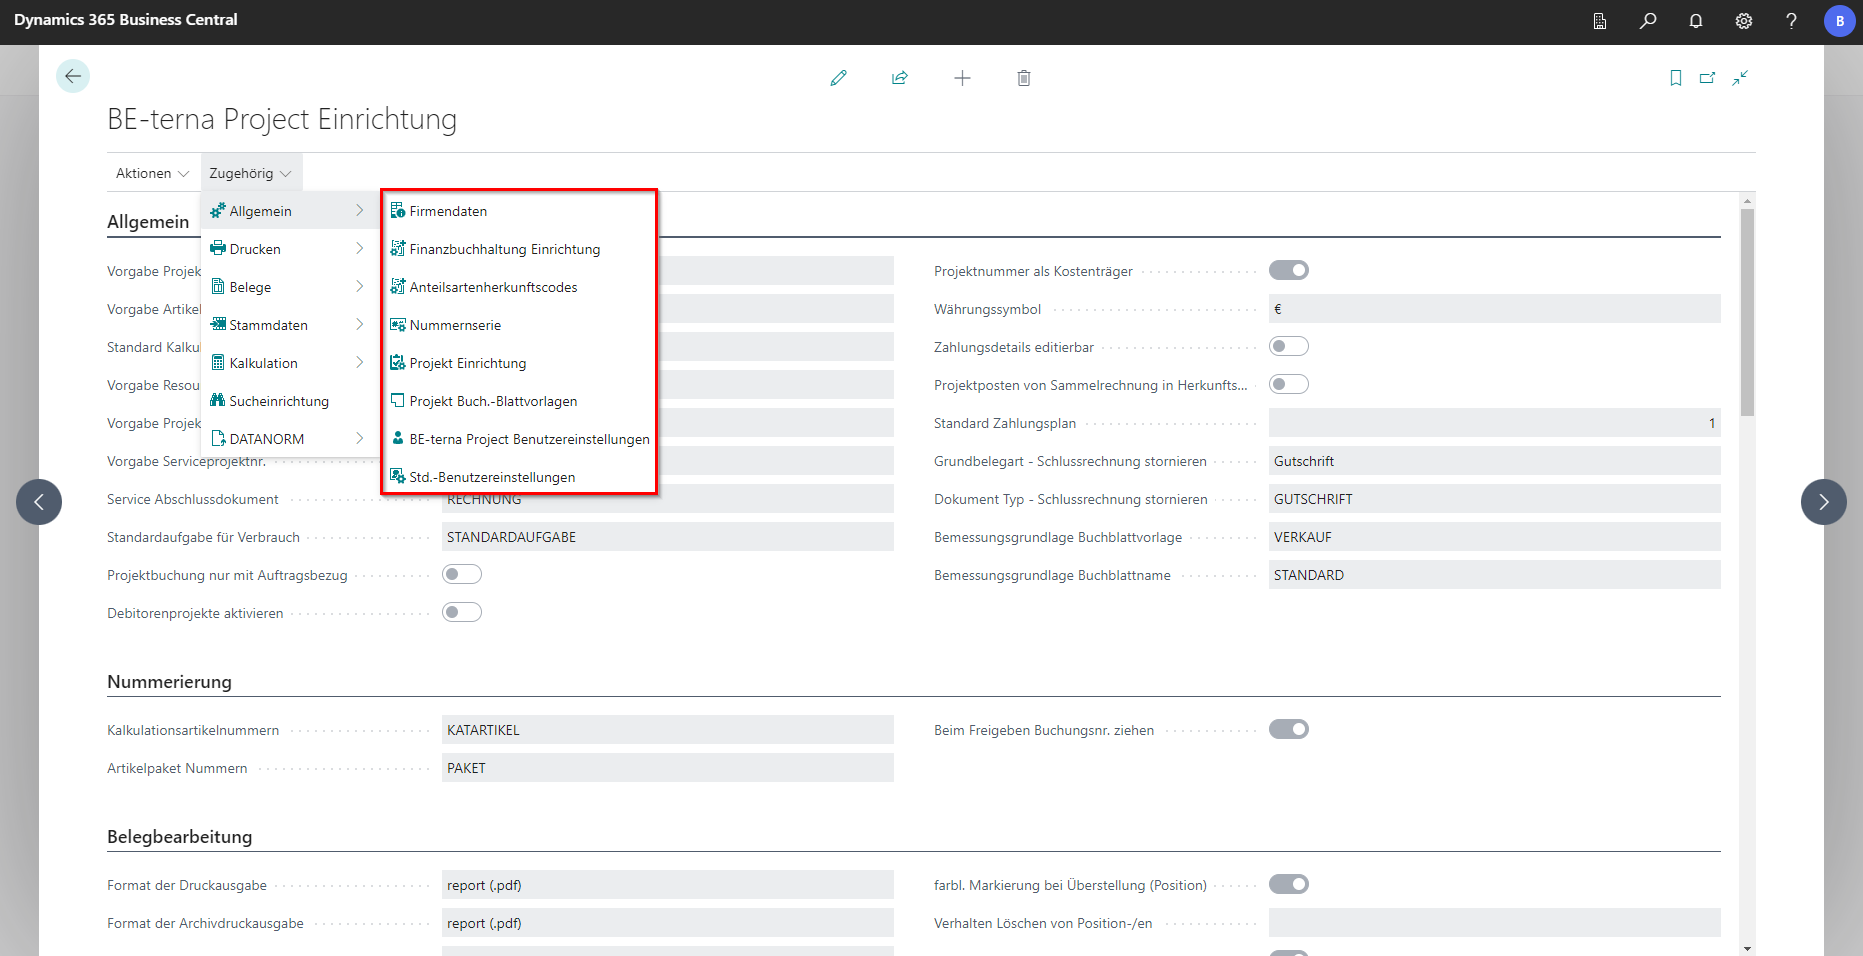1863x956 pixels.
Task: Toggle Projektnummer als Kostenträger switch
Action: tap(1288, 271)
